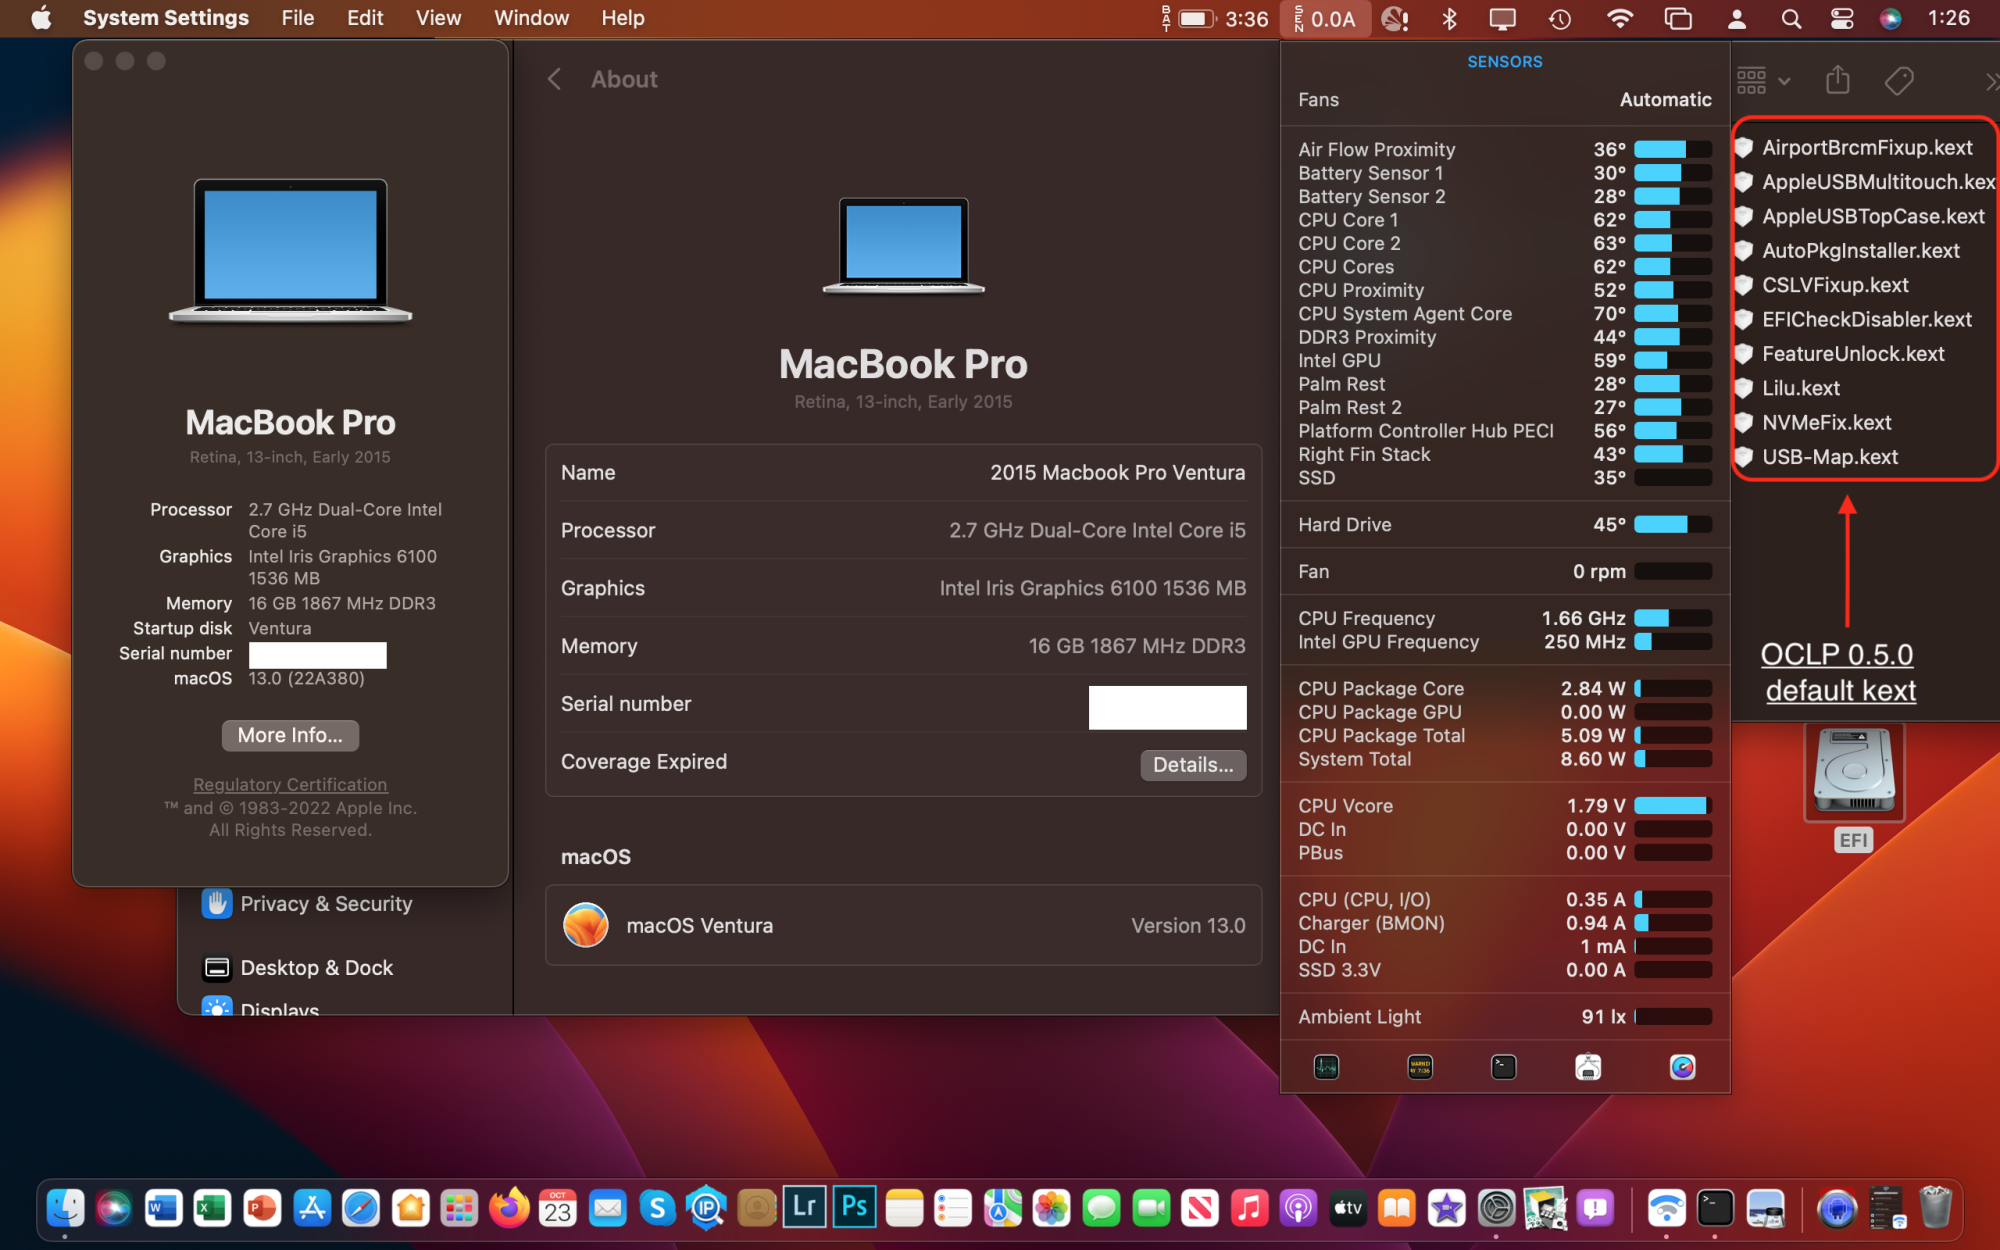
Task: Toggle the SEN 0.0A sensors menu bar item
Action: 1325,18
